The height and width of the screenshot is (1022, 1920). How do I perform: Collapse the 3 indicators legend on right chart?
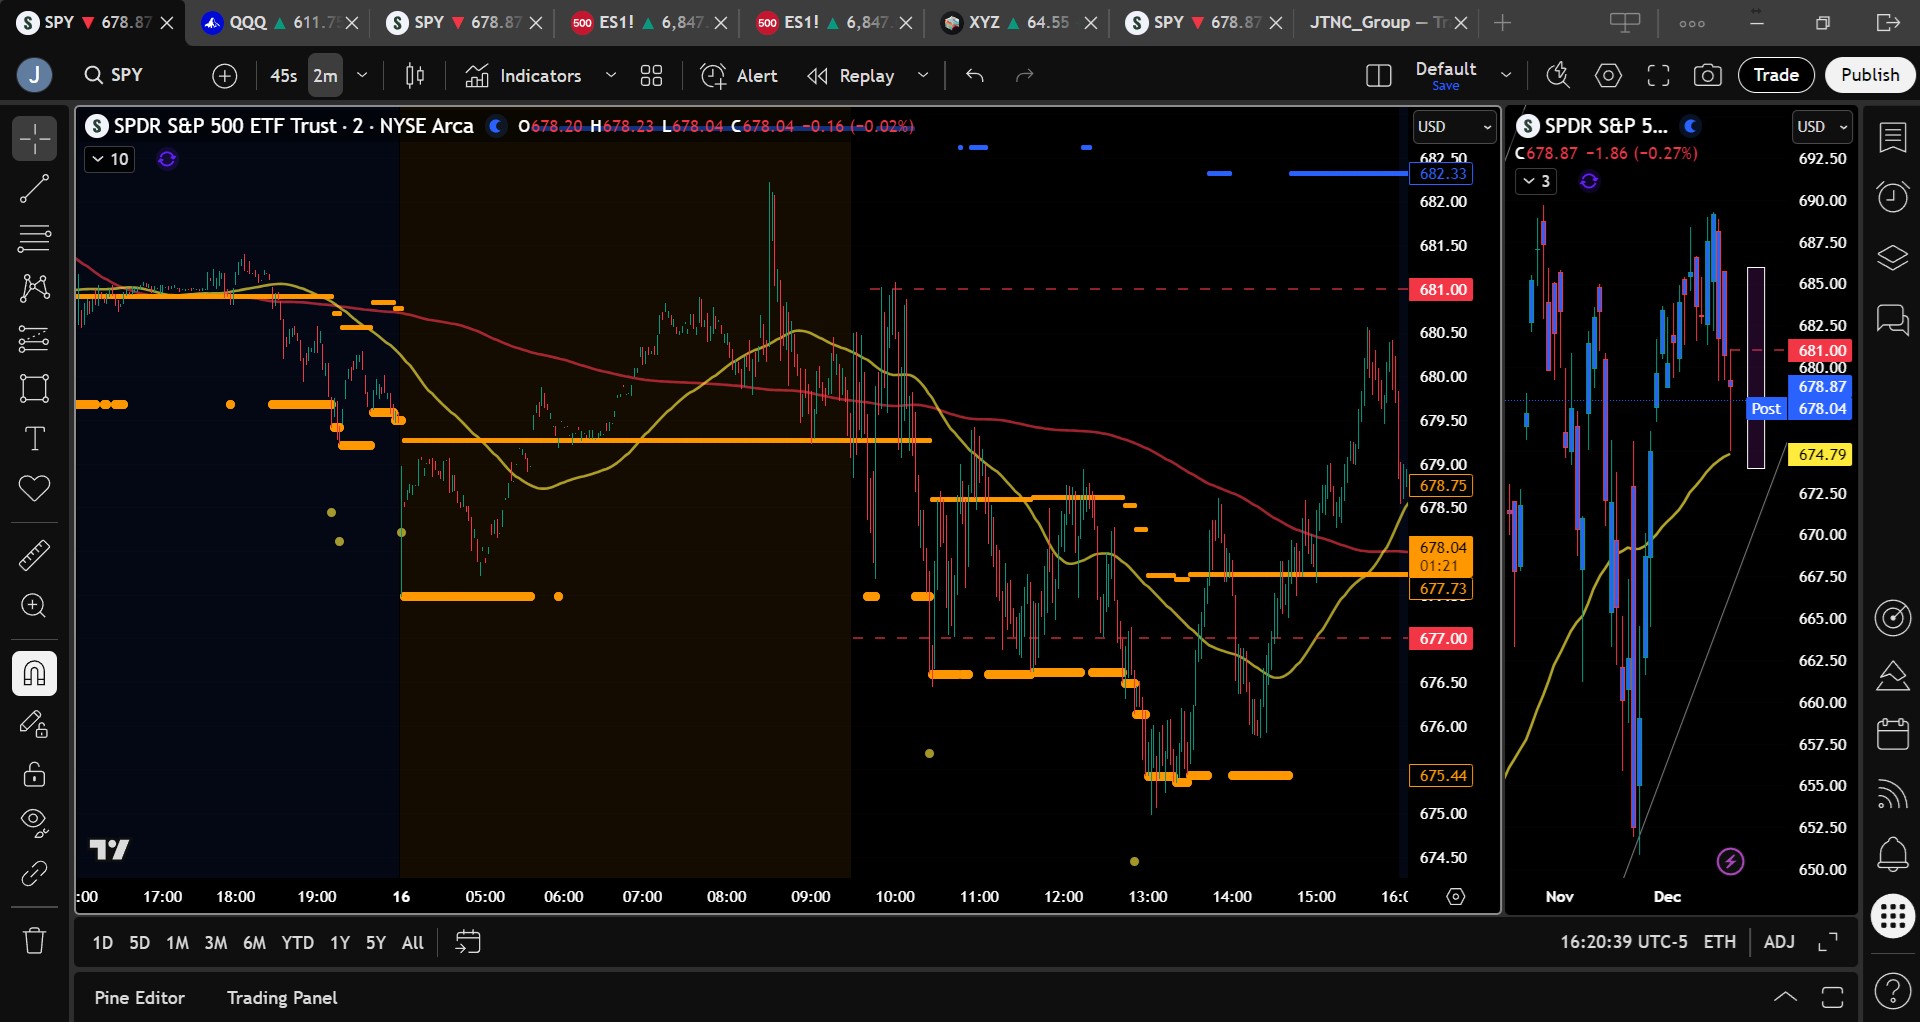pyautogui.click(x=1537, y=181)
